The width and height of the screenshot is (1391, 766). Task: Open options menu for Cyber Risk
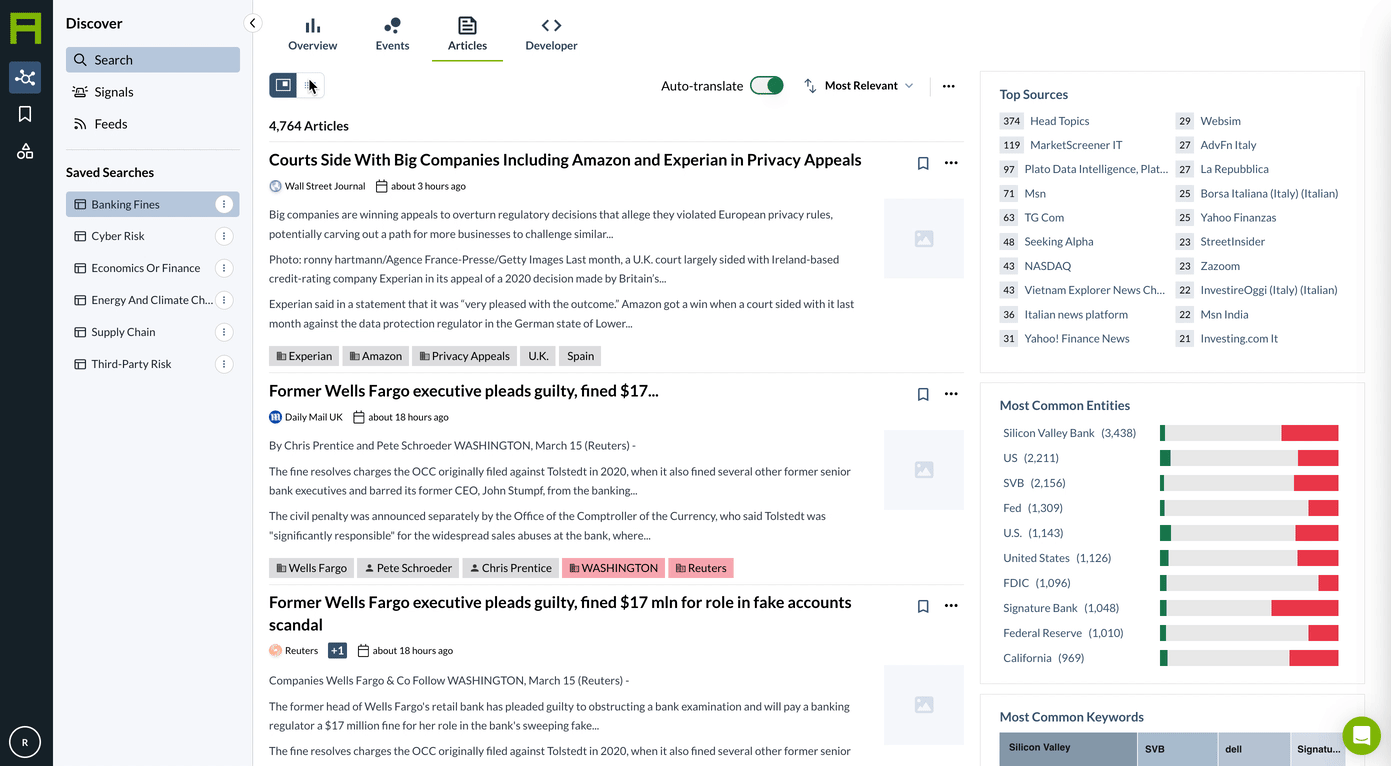[224, 236]
